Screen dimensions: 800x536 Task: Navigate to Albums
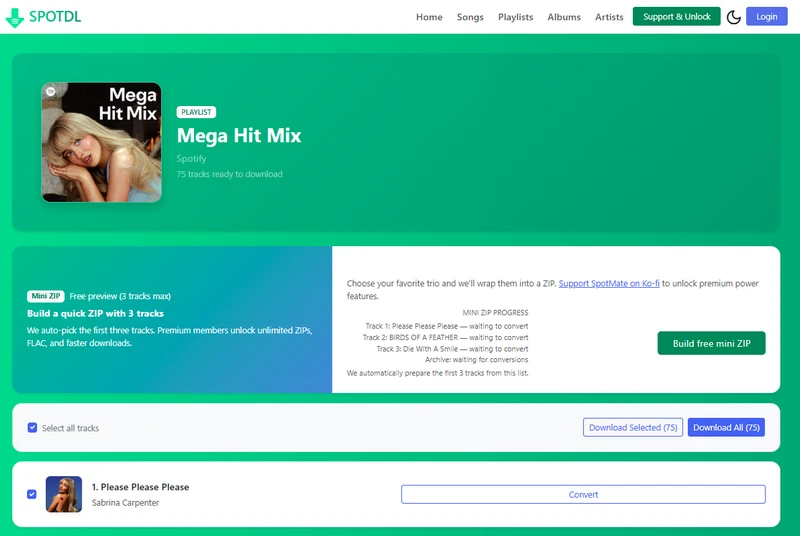pyautogui.click(x=564, y=17)
